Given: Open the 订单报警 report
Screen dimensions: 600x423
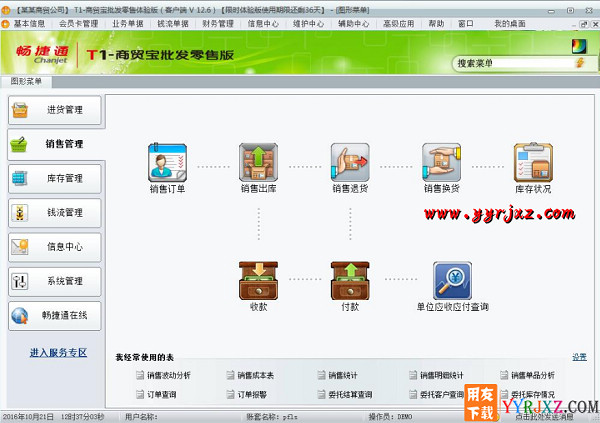Looking at the screenshot, I should coord(247,394).
